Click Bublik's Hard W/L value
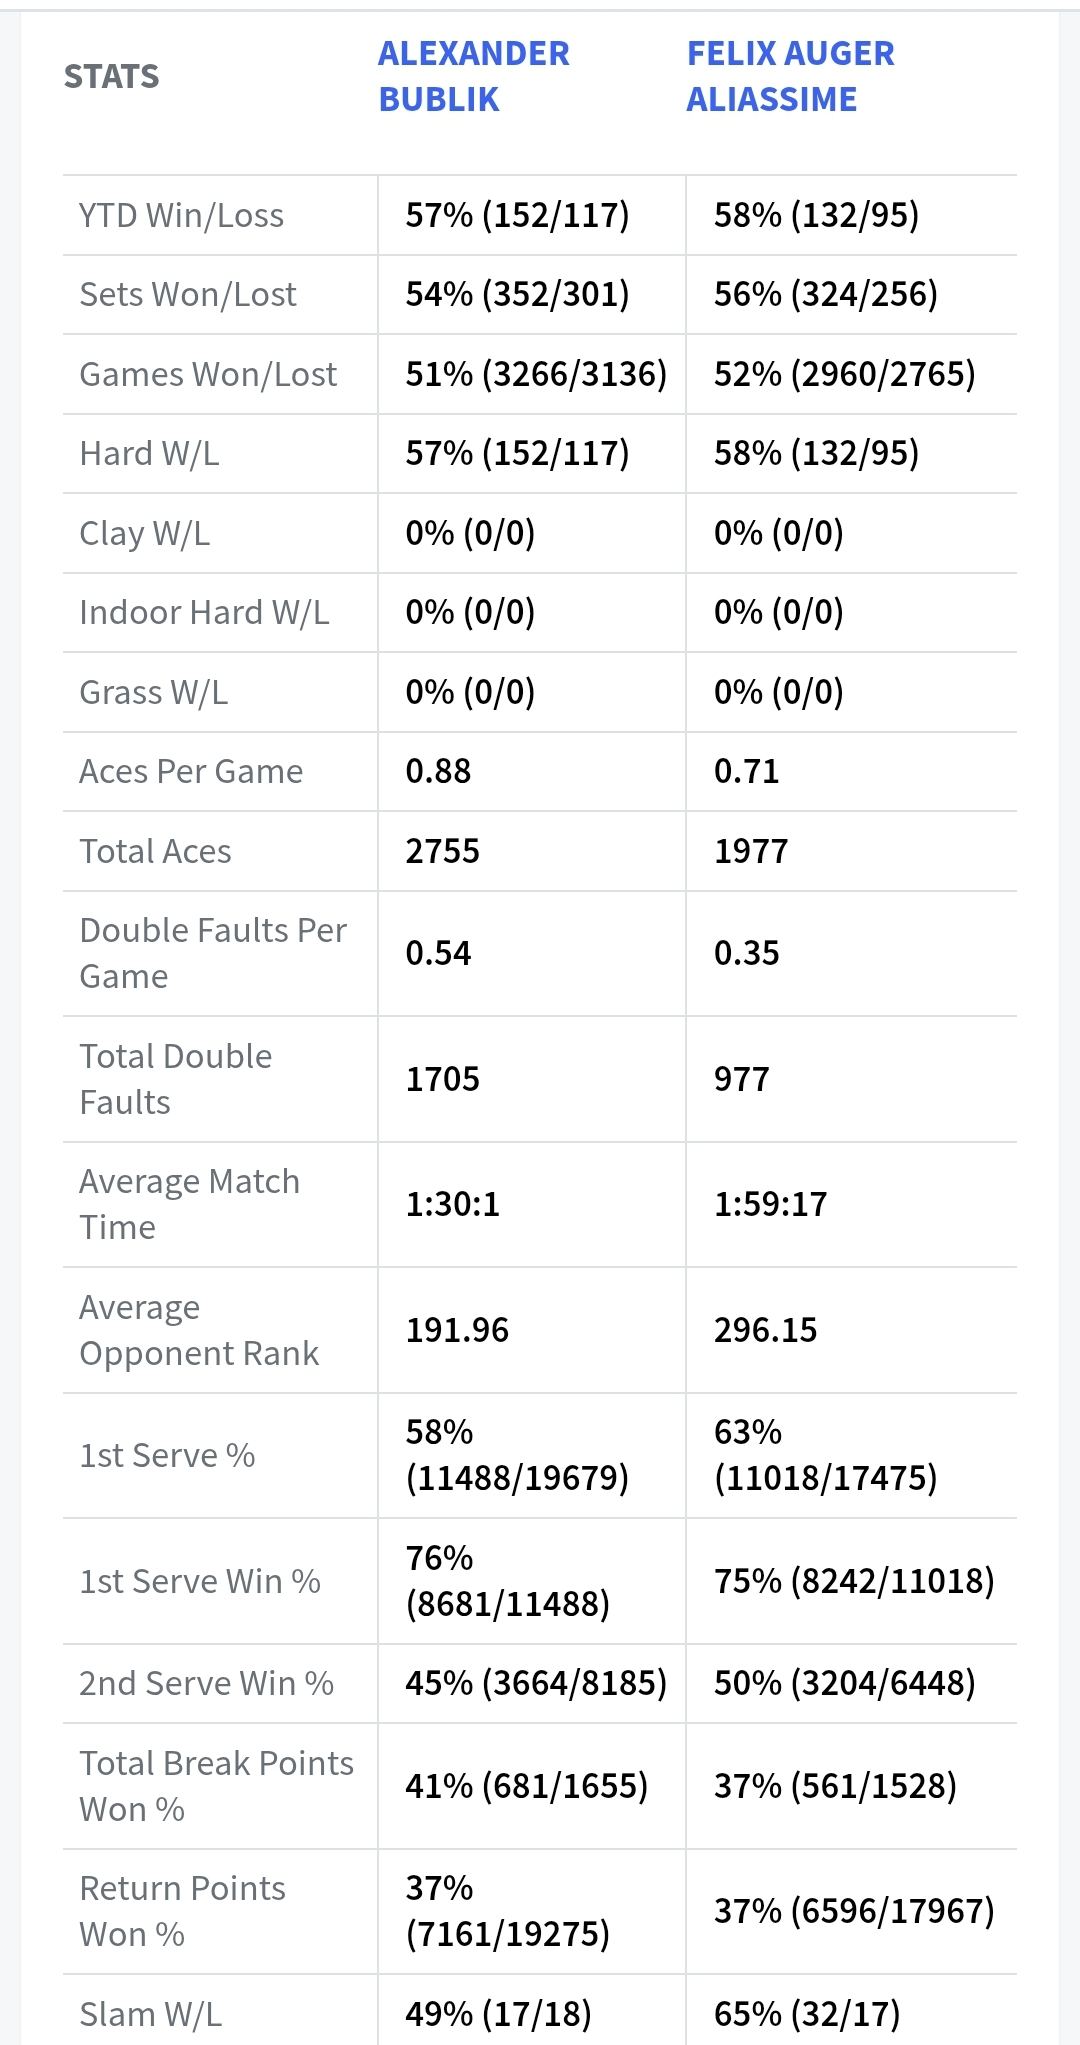 [516, 453]
